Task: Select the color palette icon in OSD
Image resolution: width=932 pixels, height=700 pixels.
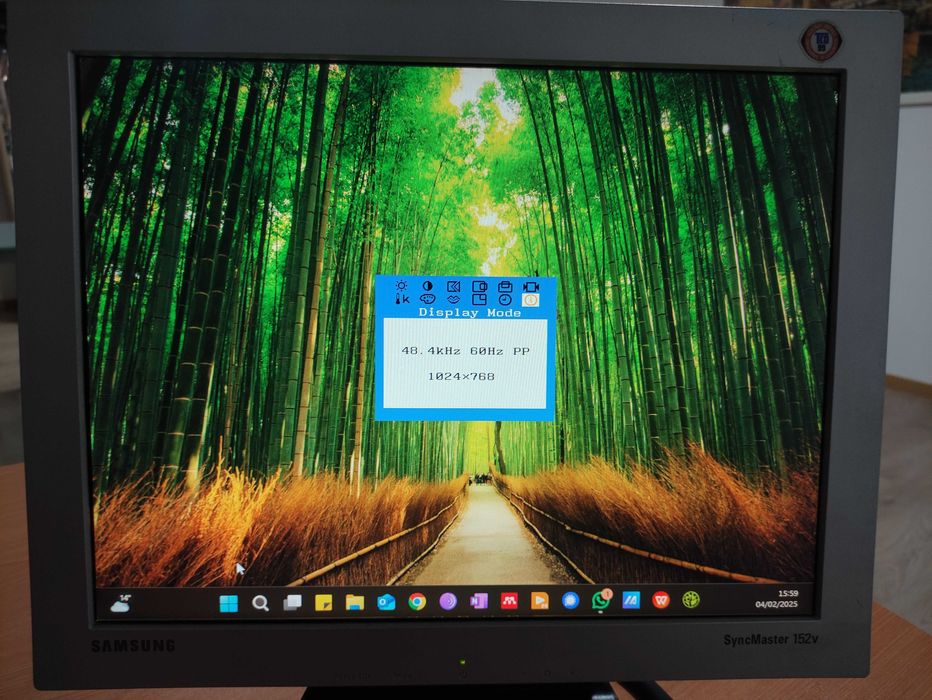Action: [427, 299]
